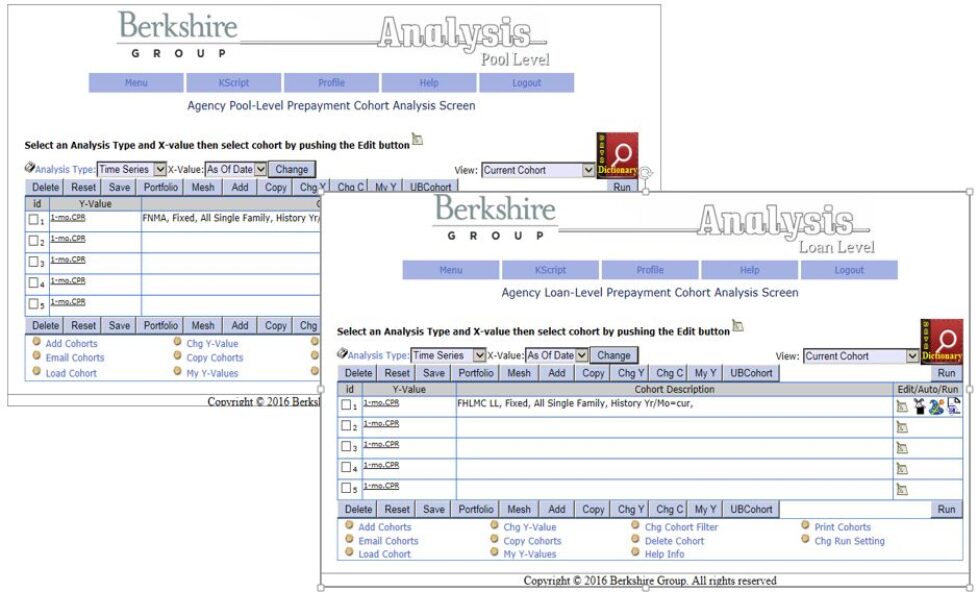
Task: Open View Current Cohort dropdown in Loan Level
Action: pyautogui.click(x=861, y=356)
